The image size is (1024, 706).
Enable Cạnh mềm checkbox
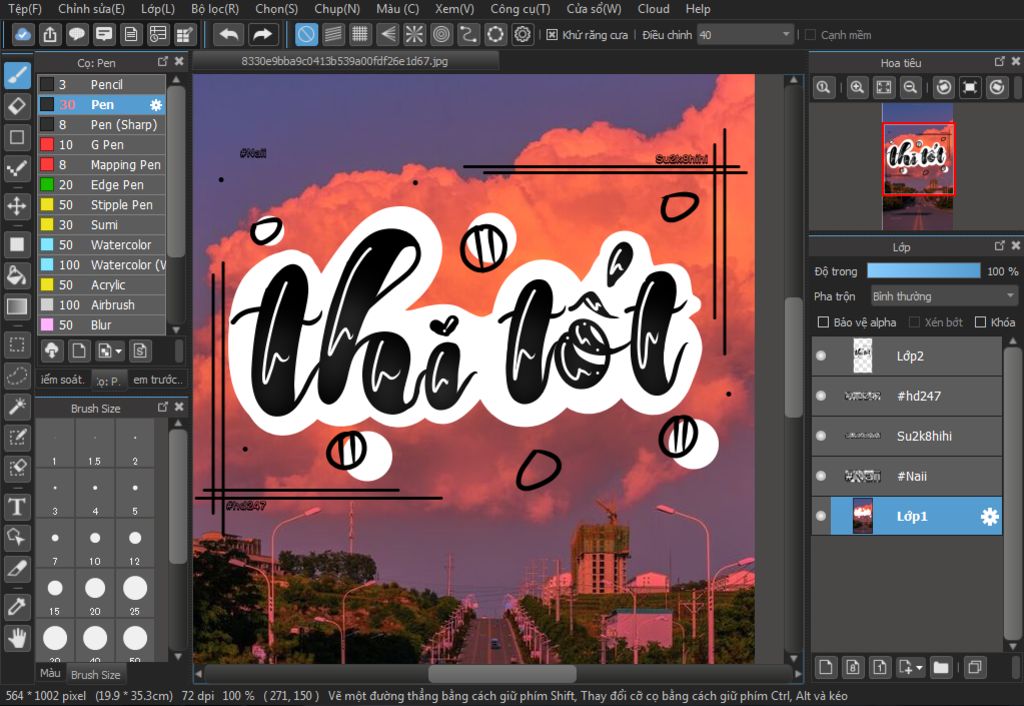click(810, 35)
